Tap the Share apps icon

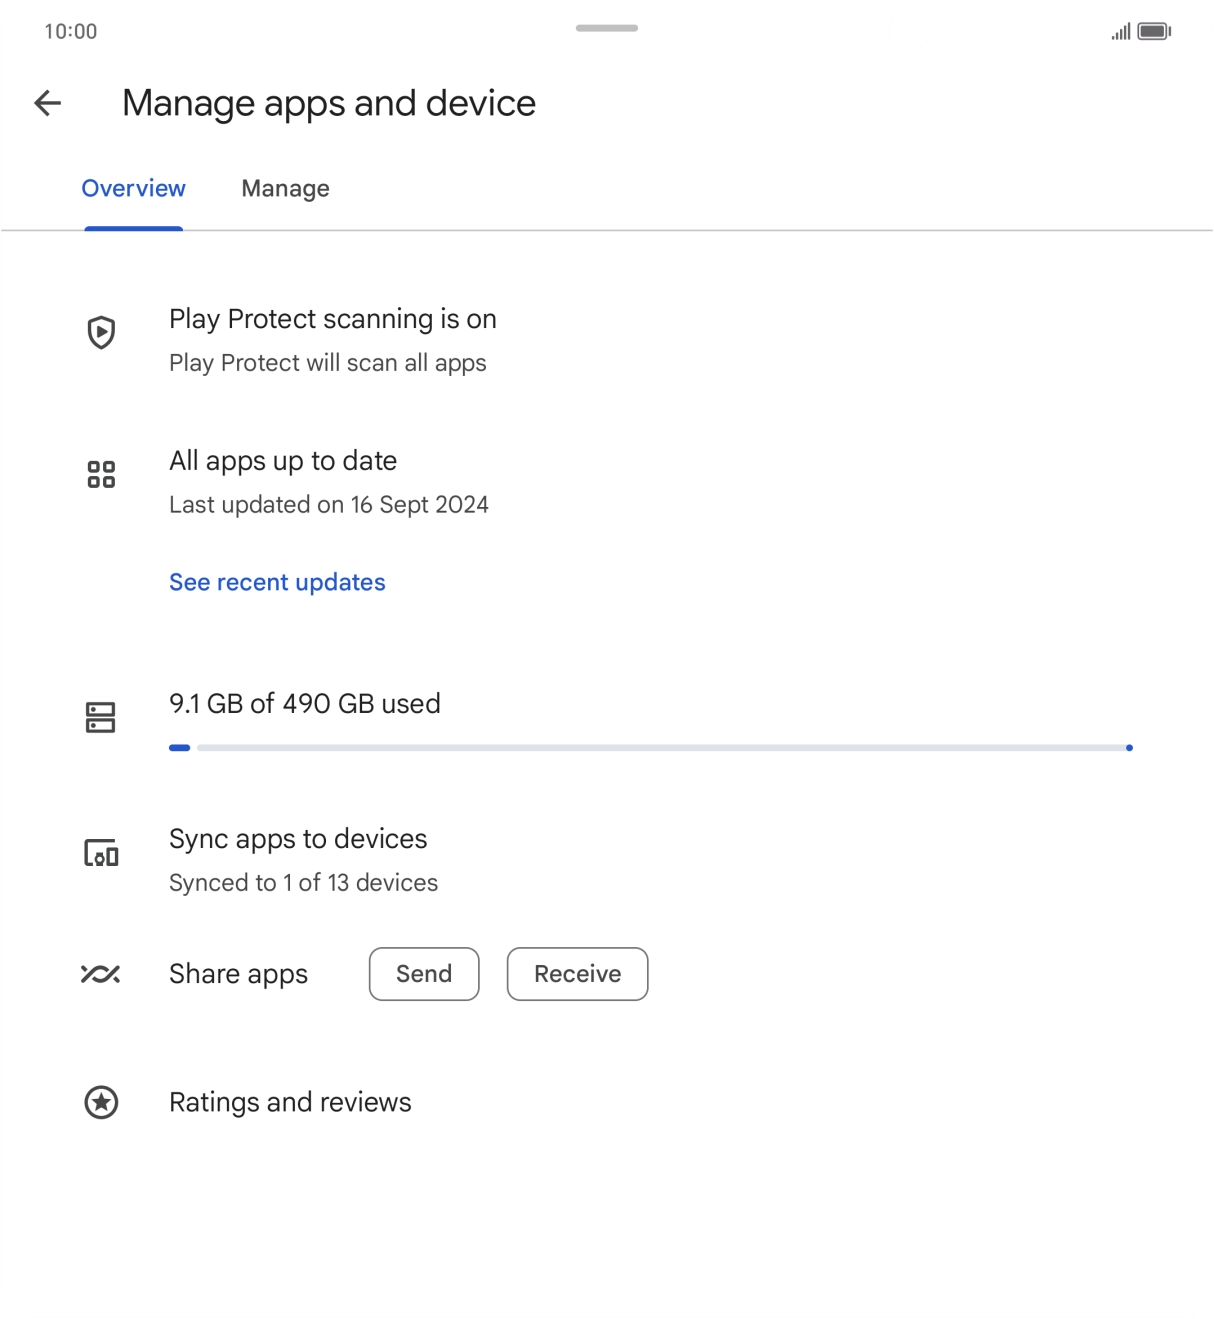pyautogui.click(x=101, y=974)
